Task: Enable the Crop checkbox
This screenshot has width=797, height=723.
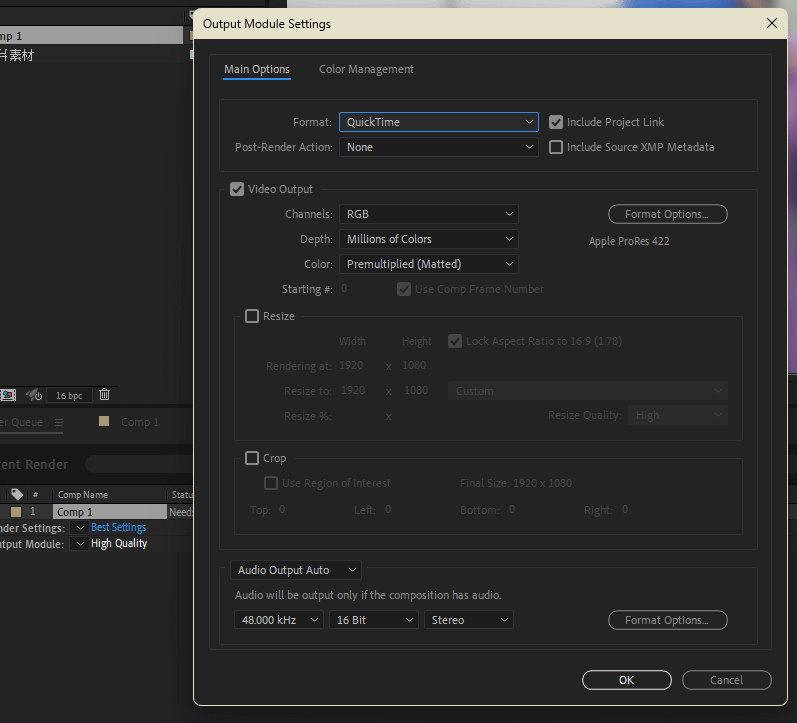Action: tap(252, 458)
